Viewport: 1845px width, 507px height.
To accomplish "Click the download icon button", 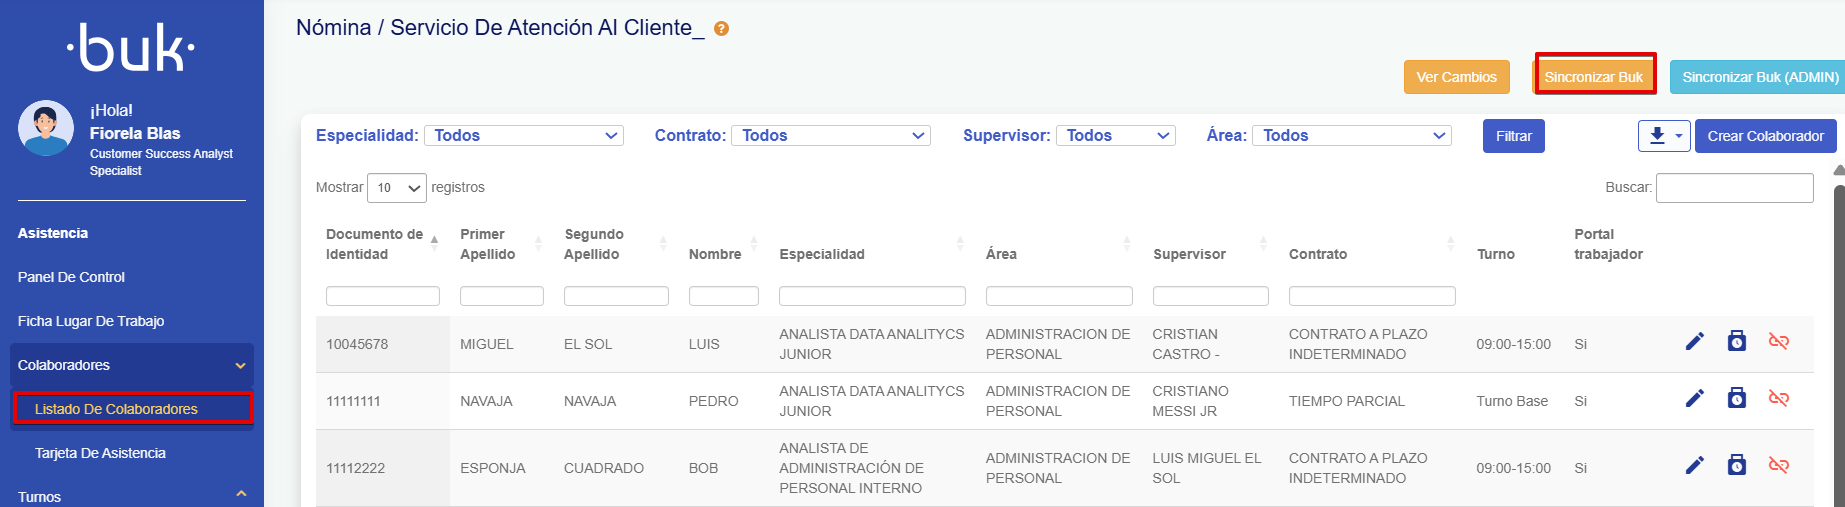I will point(1663,136).
